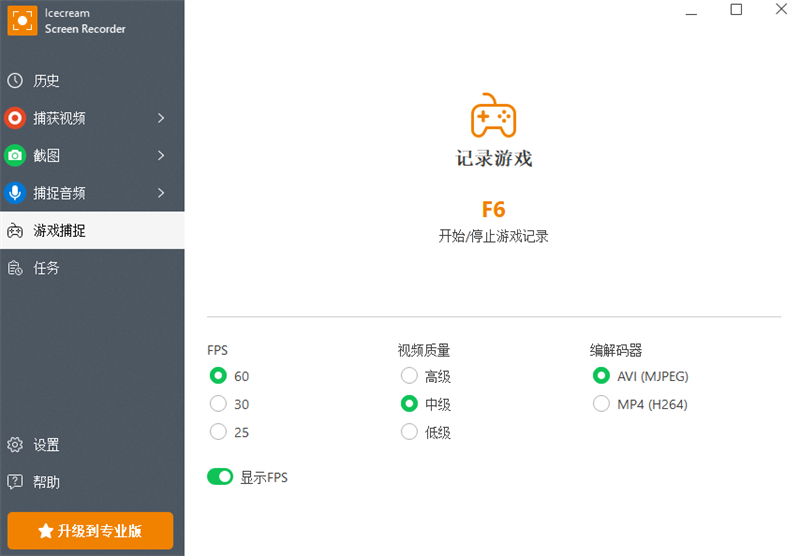Select 25 FPS radio button
Viewport: 800px width, 556px height.
[x=218, y=432]
